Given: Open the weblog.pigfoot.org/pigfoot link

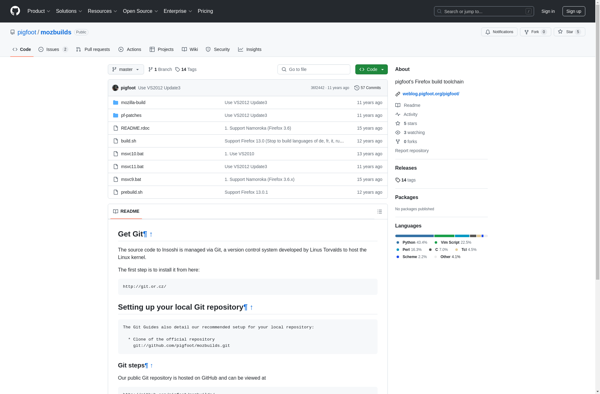Looking at the screenshot, I should tap(431, 94).
